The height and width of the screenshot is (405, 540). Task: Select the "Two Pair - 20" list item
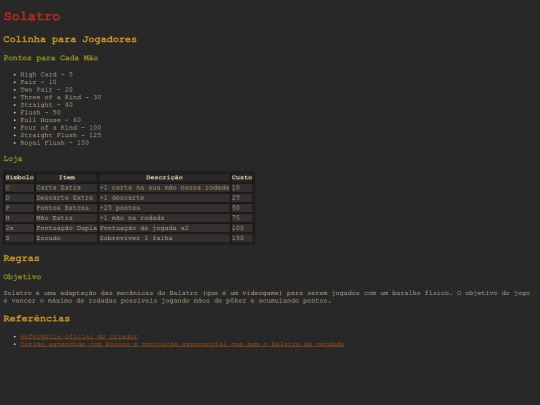(x=46, y=90)
